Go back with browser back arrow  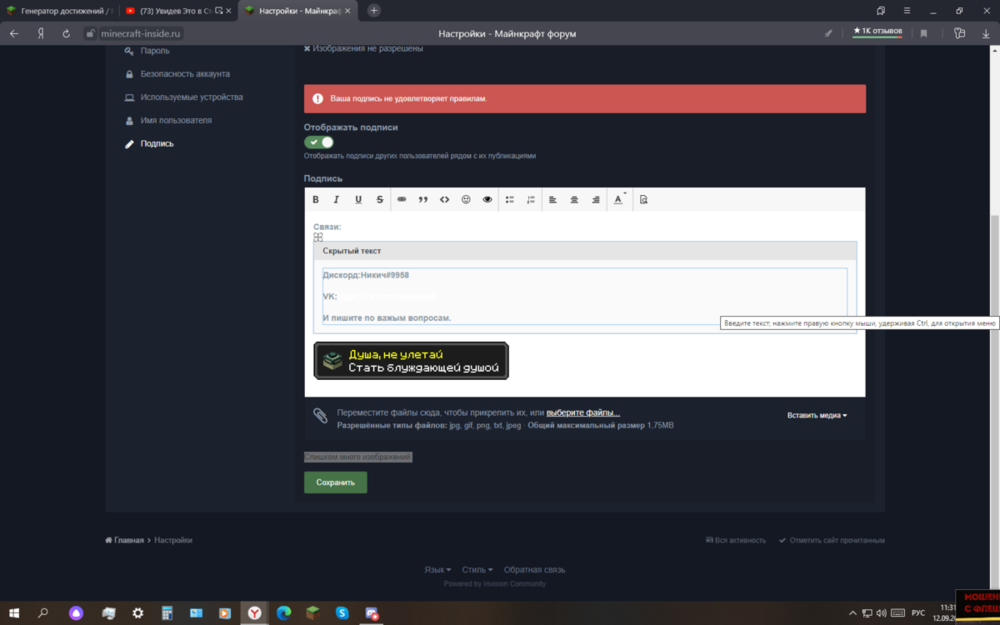14,34
